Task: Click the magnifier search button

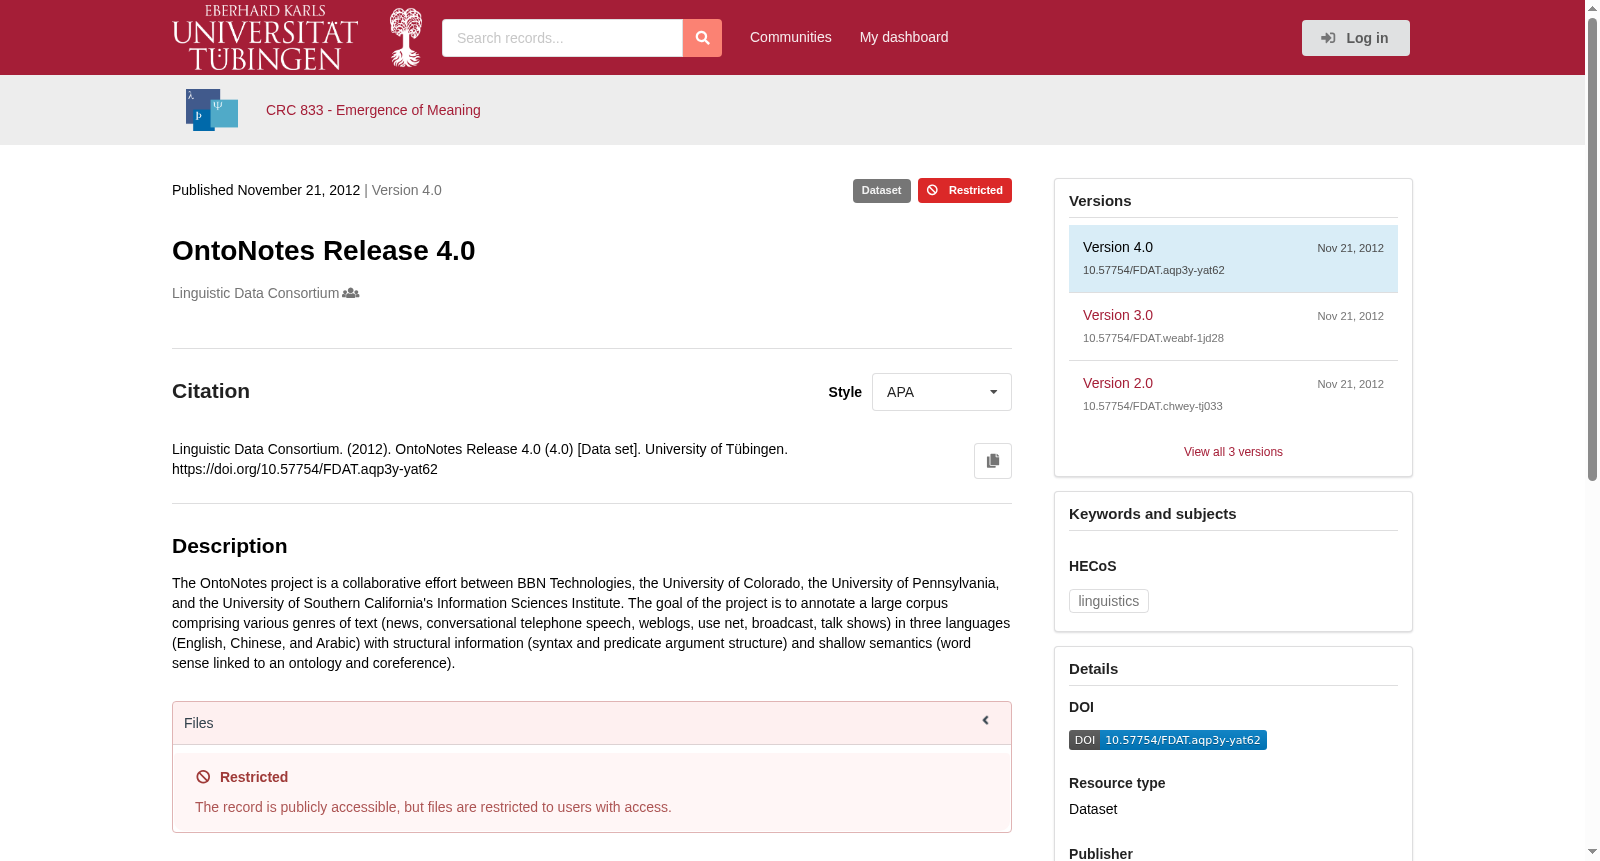Action: pos(702,38)
